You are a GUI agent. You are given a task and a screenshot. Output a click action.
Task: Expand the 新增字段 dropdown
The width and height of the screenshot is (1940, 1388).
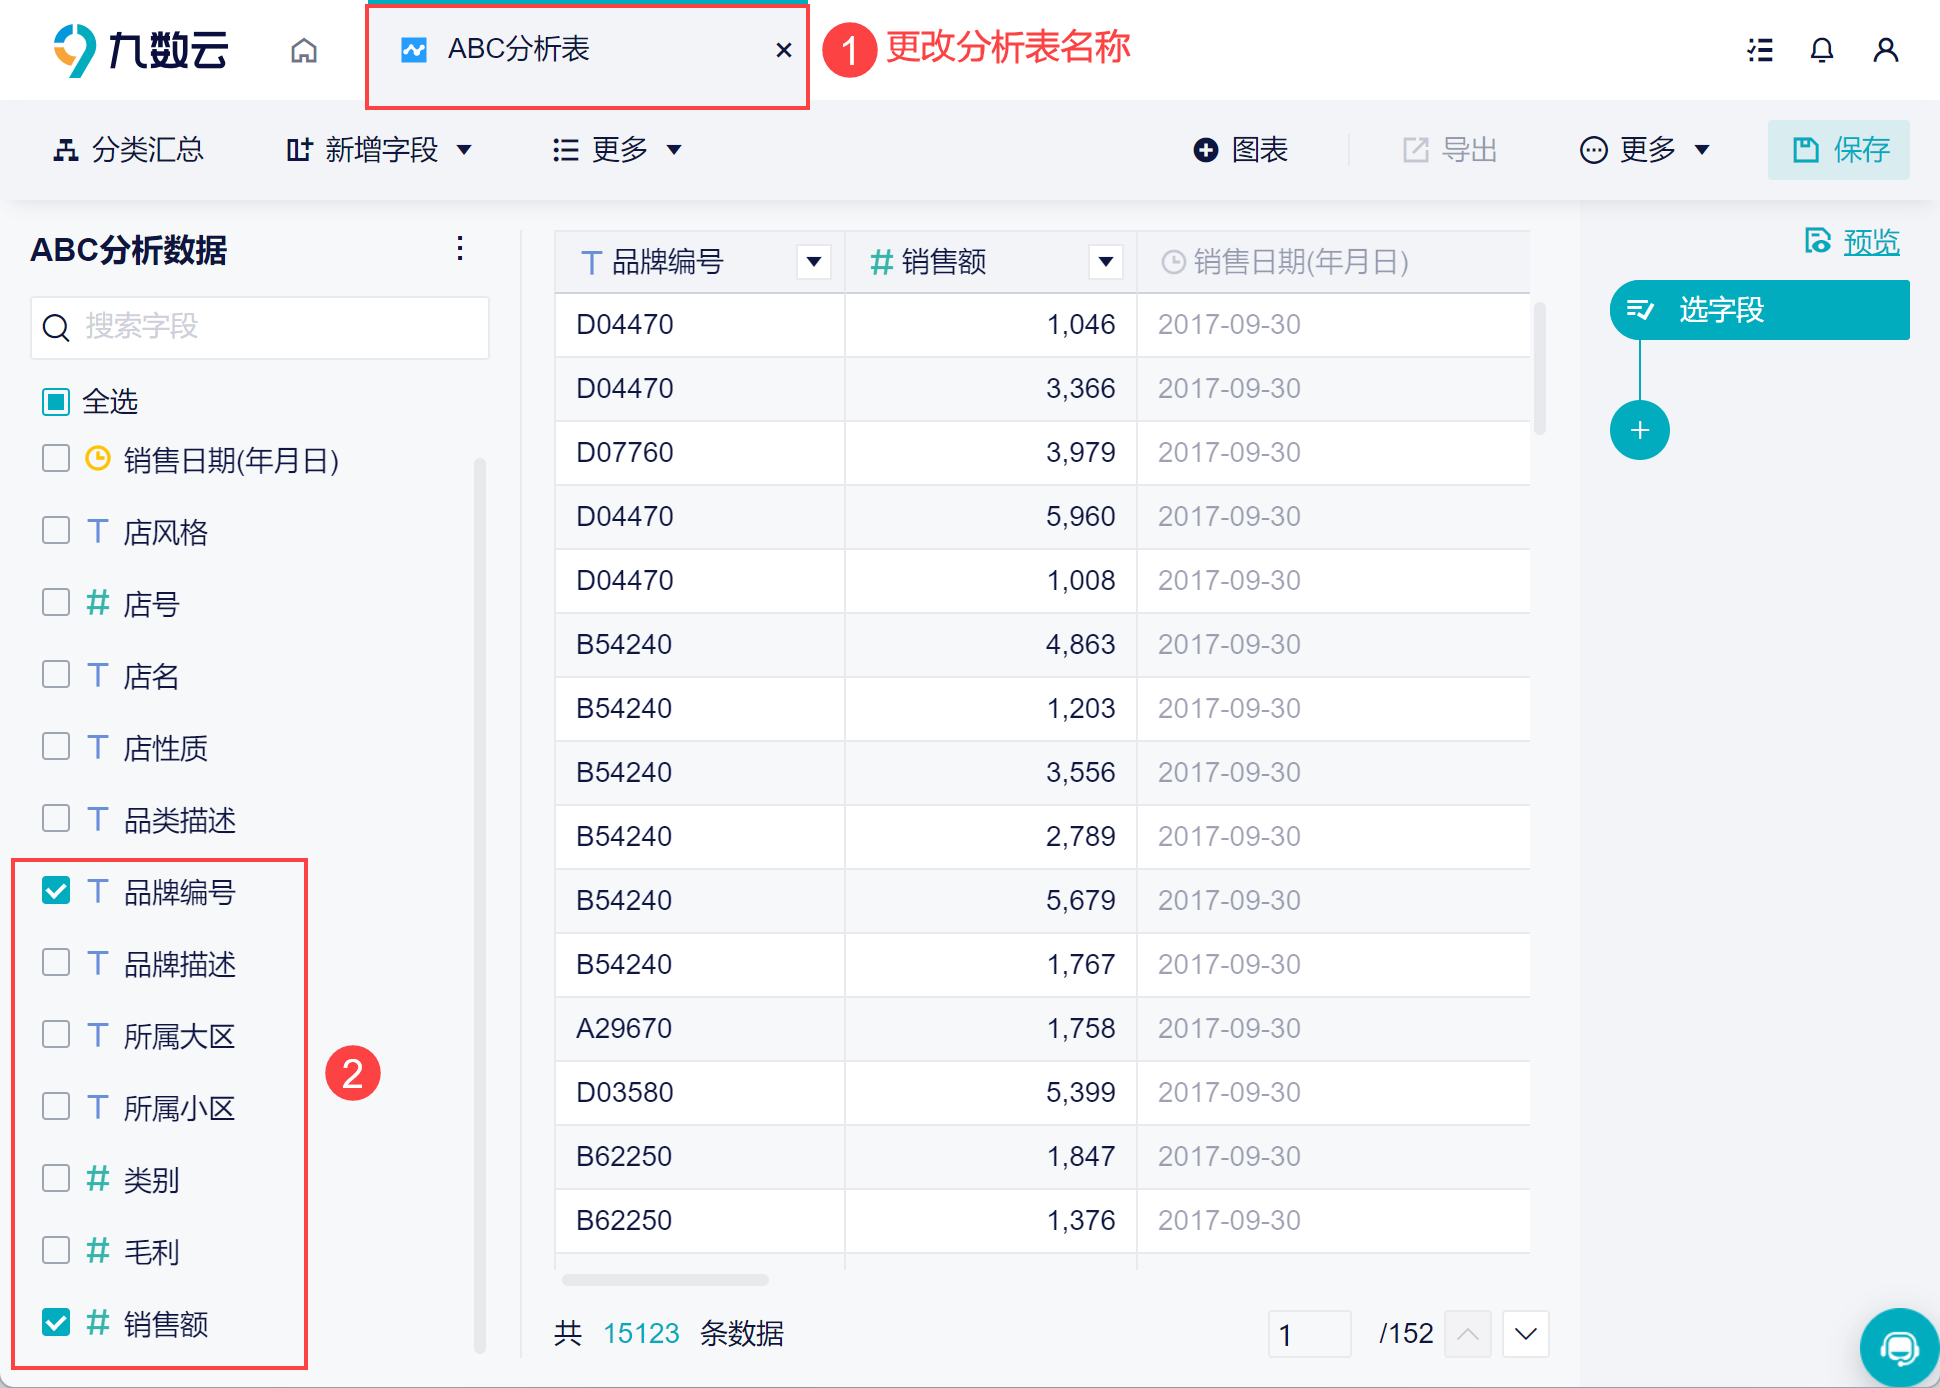click(380, 150)
